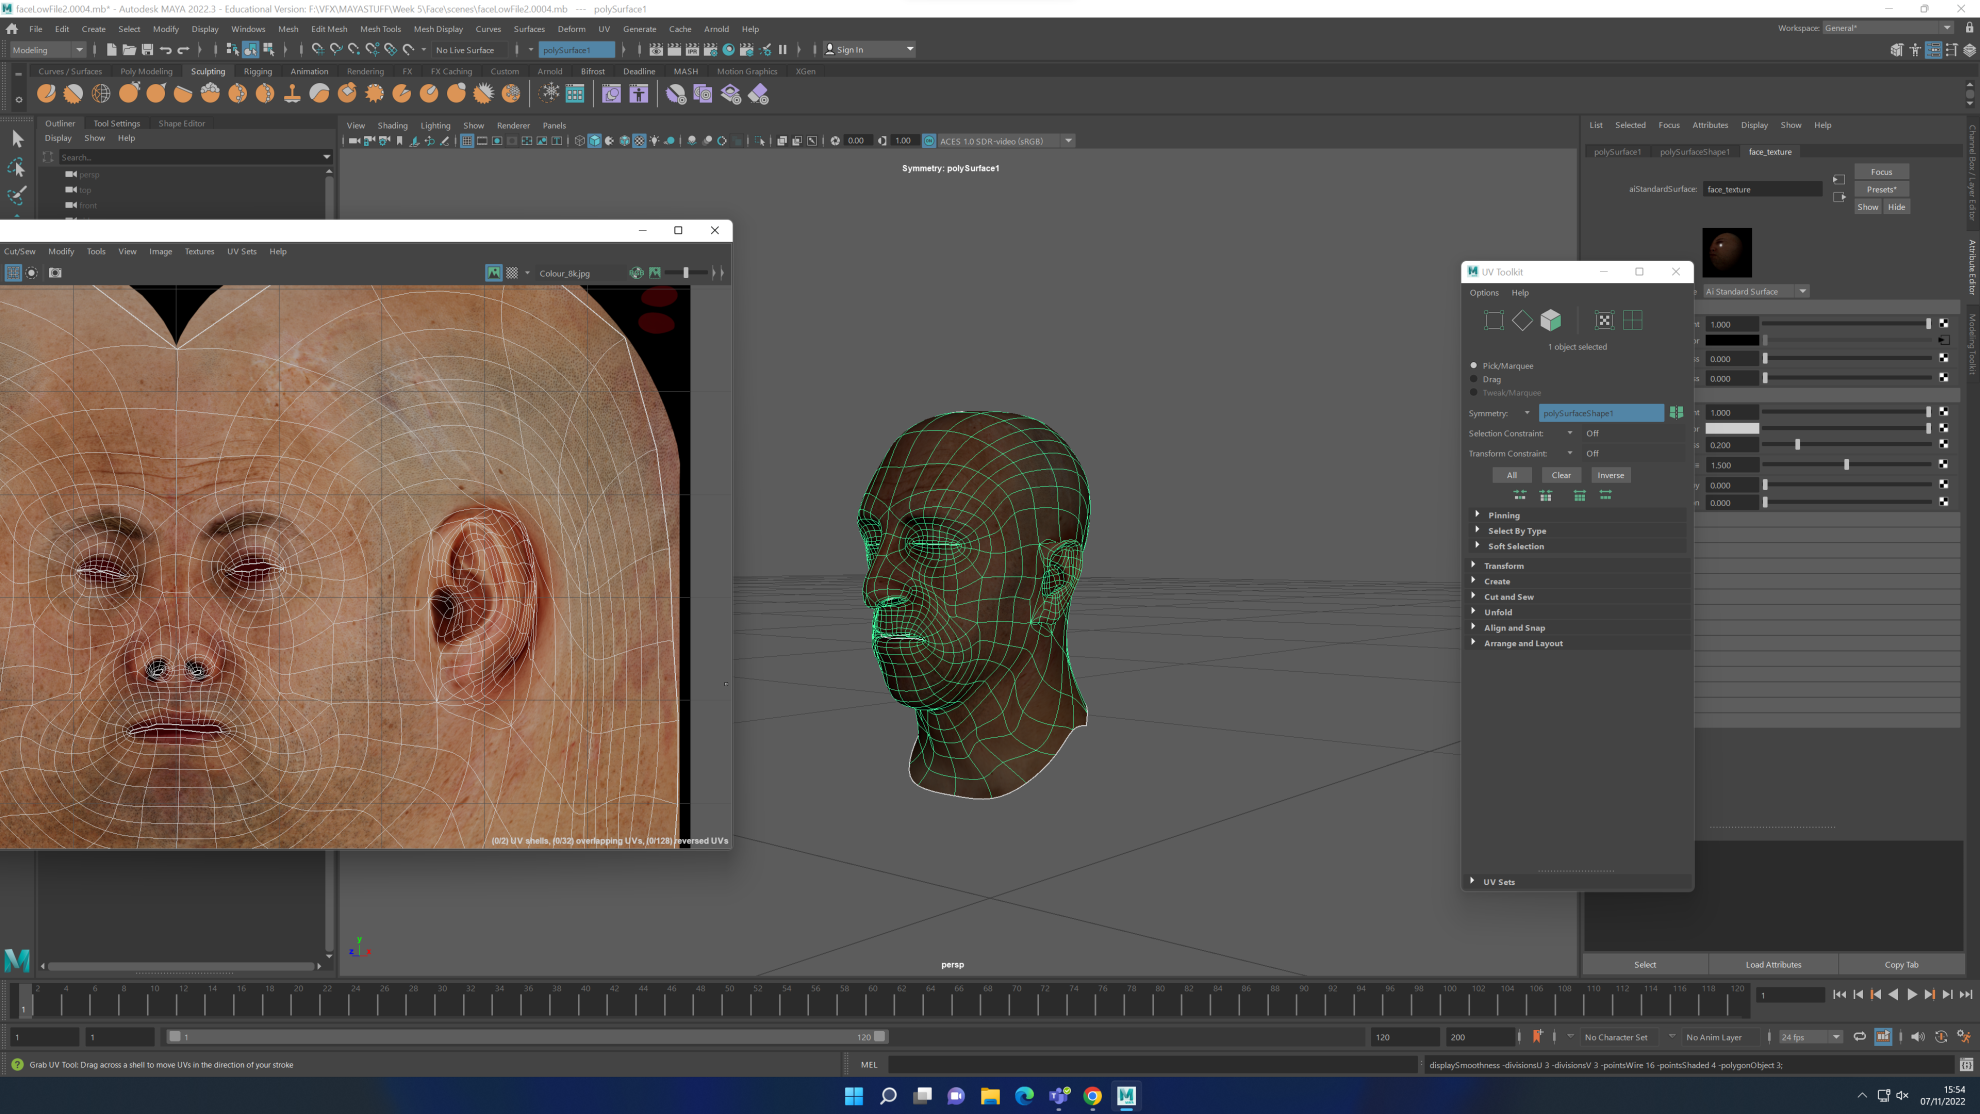1980x1114 pixels.
Task: Open the Chrome icon in Windows taskbar
Action: point(1092,1096)
